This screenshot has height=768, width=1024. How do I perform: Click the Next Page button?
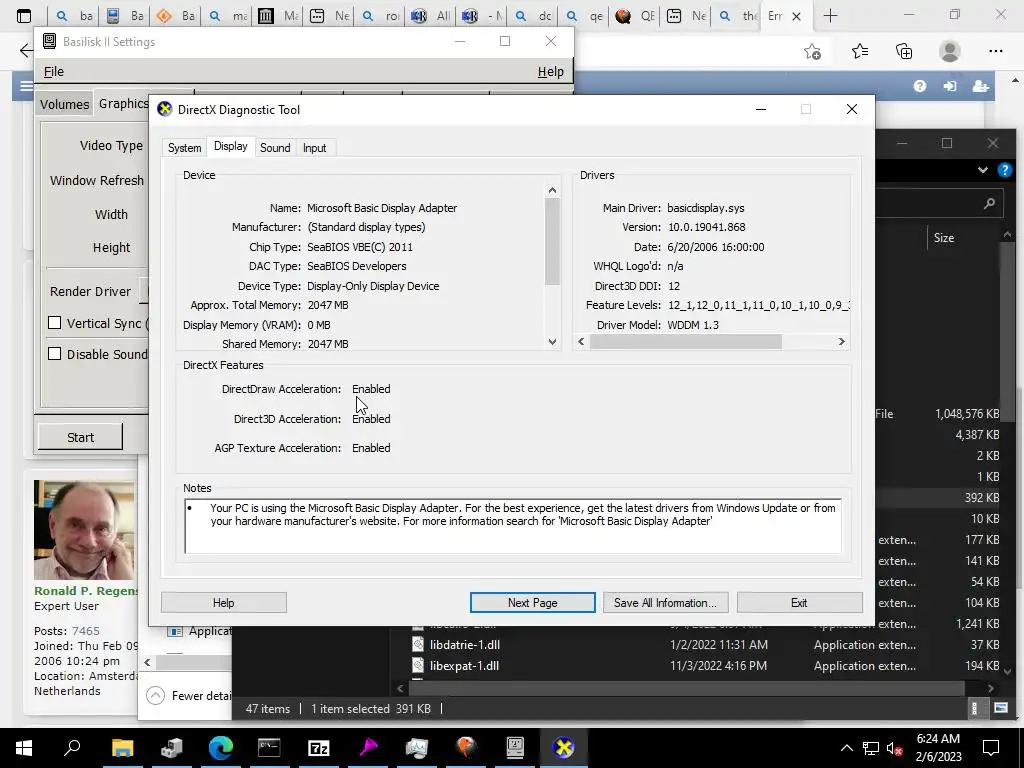click(532, 603)
